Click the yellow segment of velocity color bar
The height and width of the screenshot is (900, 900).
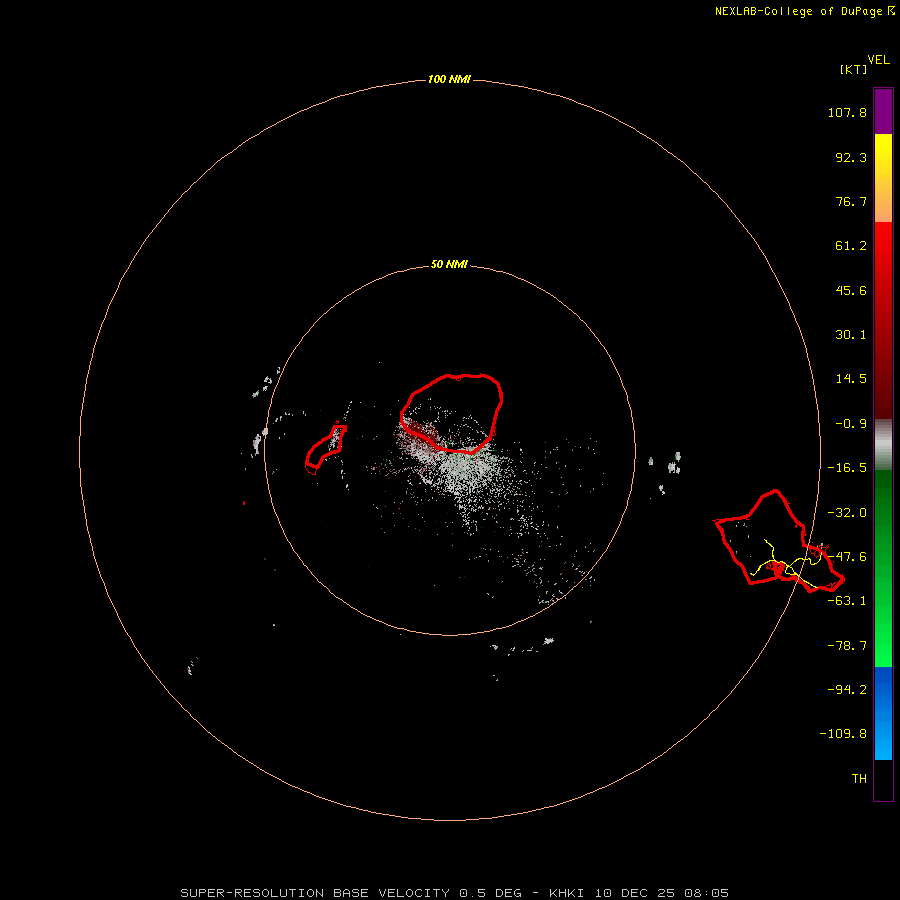coord(883,156)
